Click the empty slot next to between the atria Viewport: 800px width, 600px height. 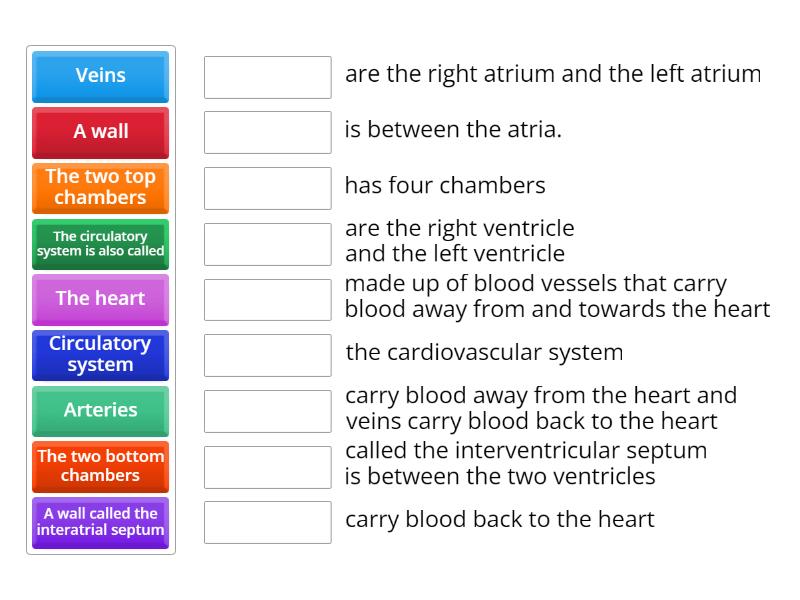(266, 130)
